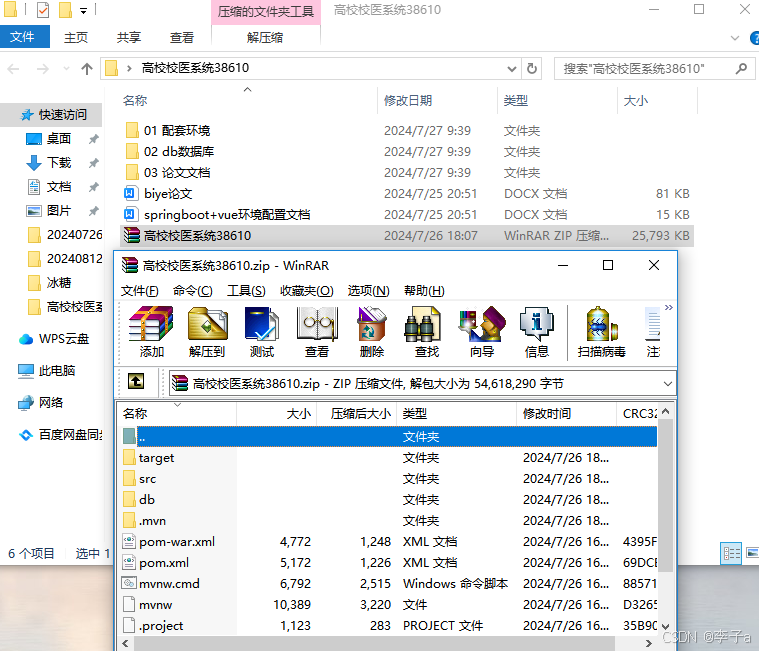Expand the ribbon chevron in Explorer
Screen dimensions: 759x651
735,38
